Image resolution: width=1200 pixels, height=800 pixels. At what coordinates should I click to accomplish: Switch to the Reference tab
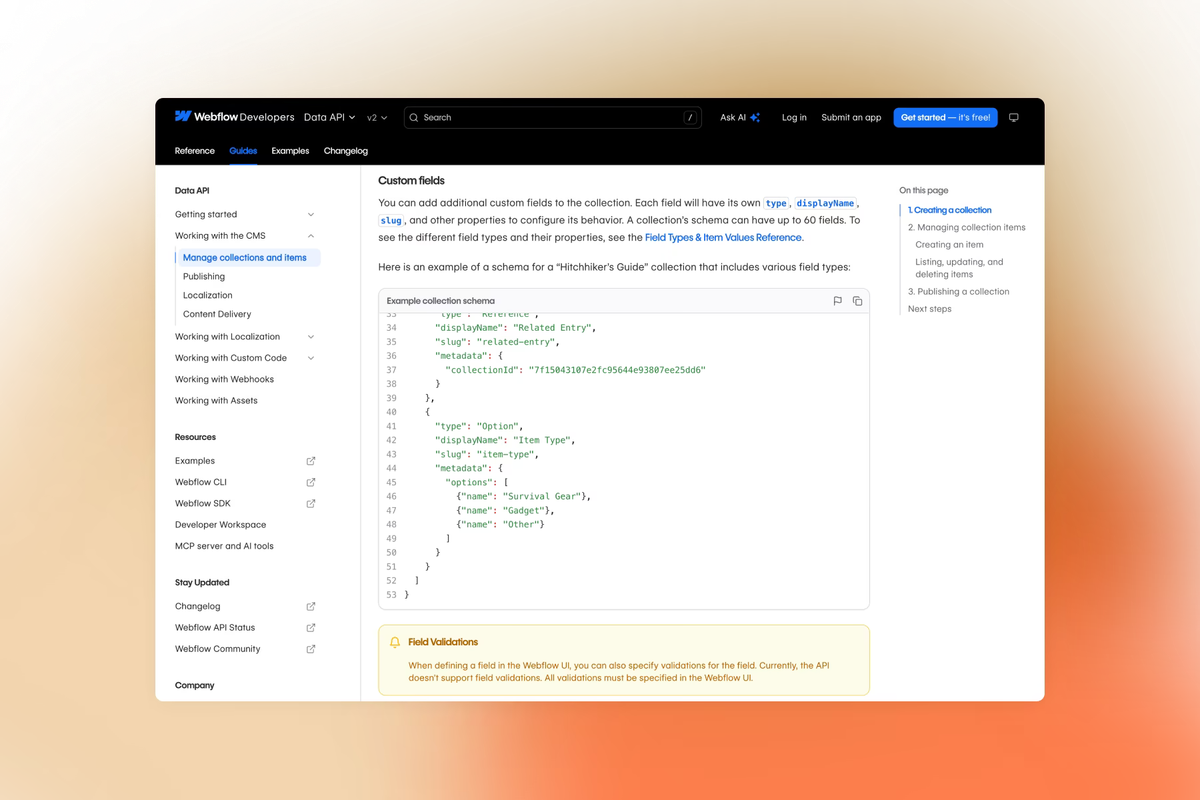click(x=195, y=151)
